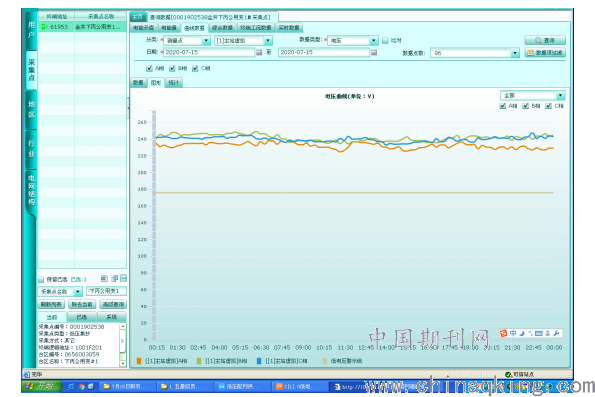Image resolution: width=595 pixels, height=397 pixels.
Task: Open the start date calendar picker icon
Action: [259, 52]
